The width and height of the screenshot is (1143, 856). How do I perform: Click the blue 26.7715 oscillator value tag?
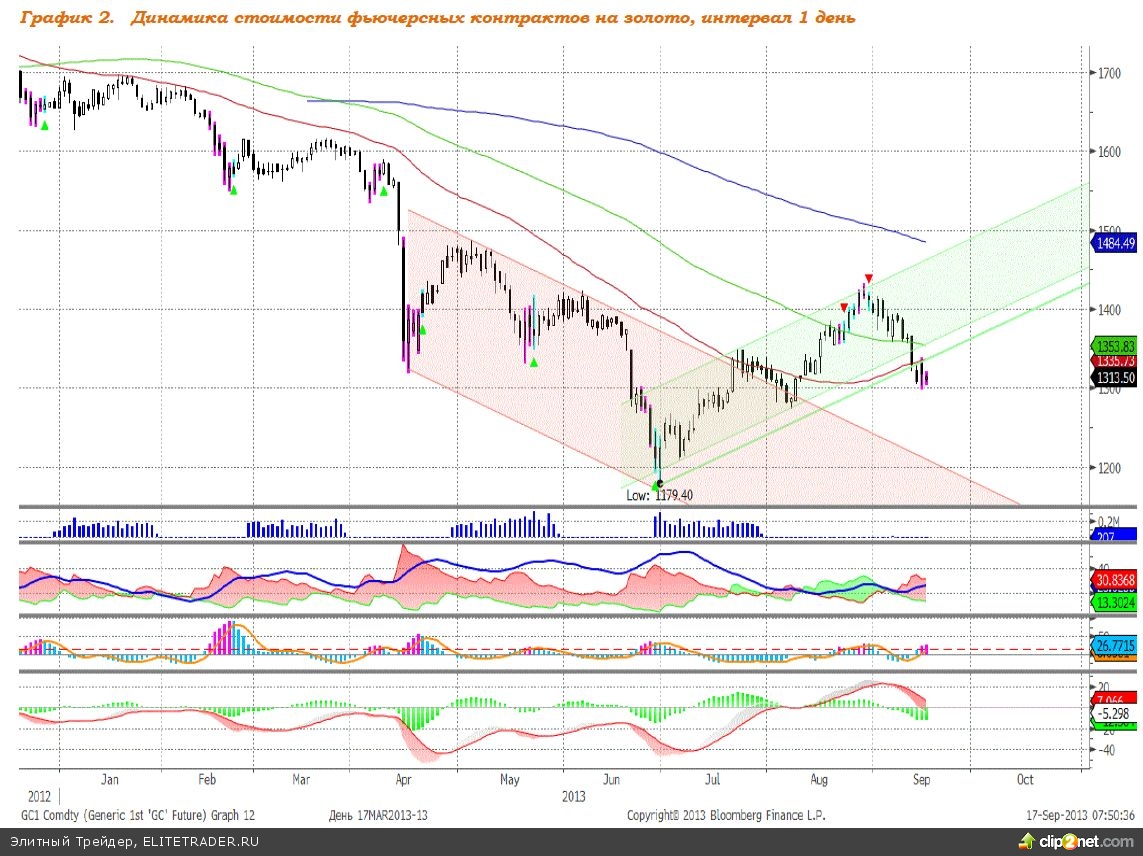click(1114, 647)
